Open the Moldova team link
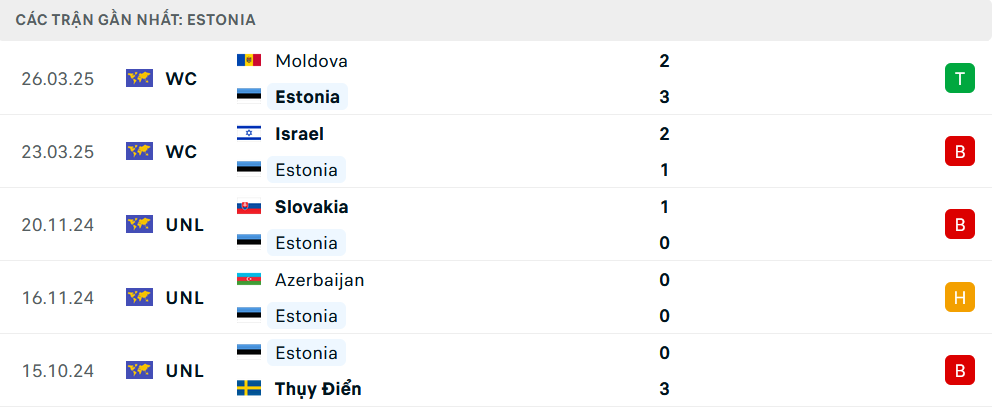992x408 pixels. [311, 61]
